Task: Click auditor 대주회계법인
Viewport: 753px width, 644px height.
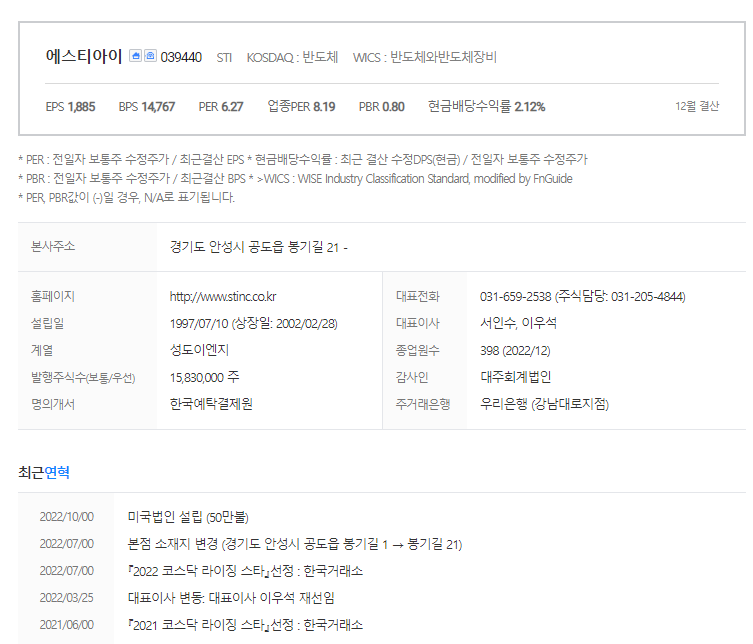Action: point(516,377)
